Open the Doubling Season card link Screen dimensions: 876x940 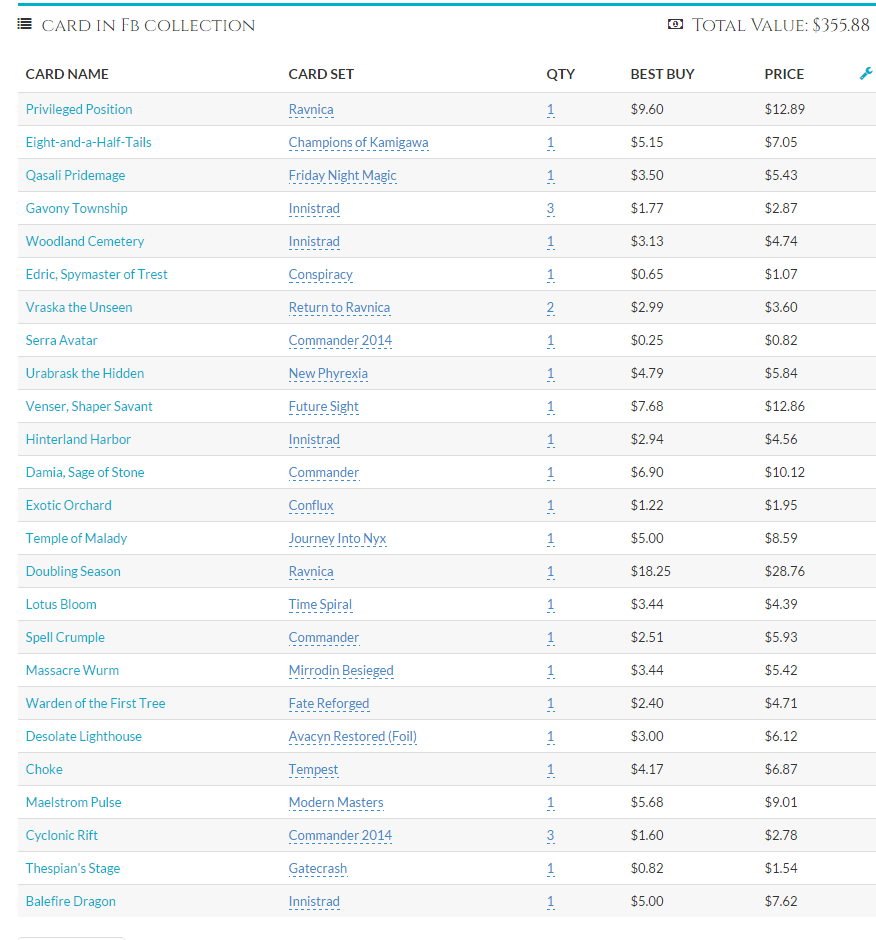[x=73, y=571]
